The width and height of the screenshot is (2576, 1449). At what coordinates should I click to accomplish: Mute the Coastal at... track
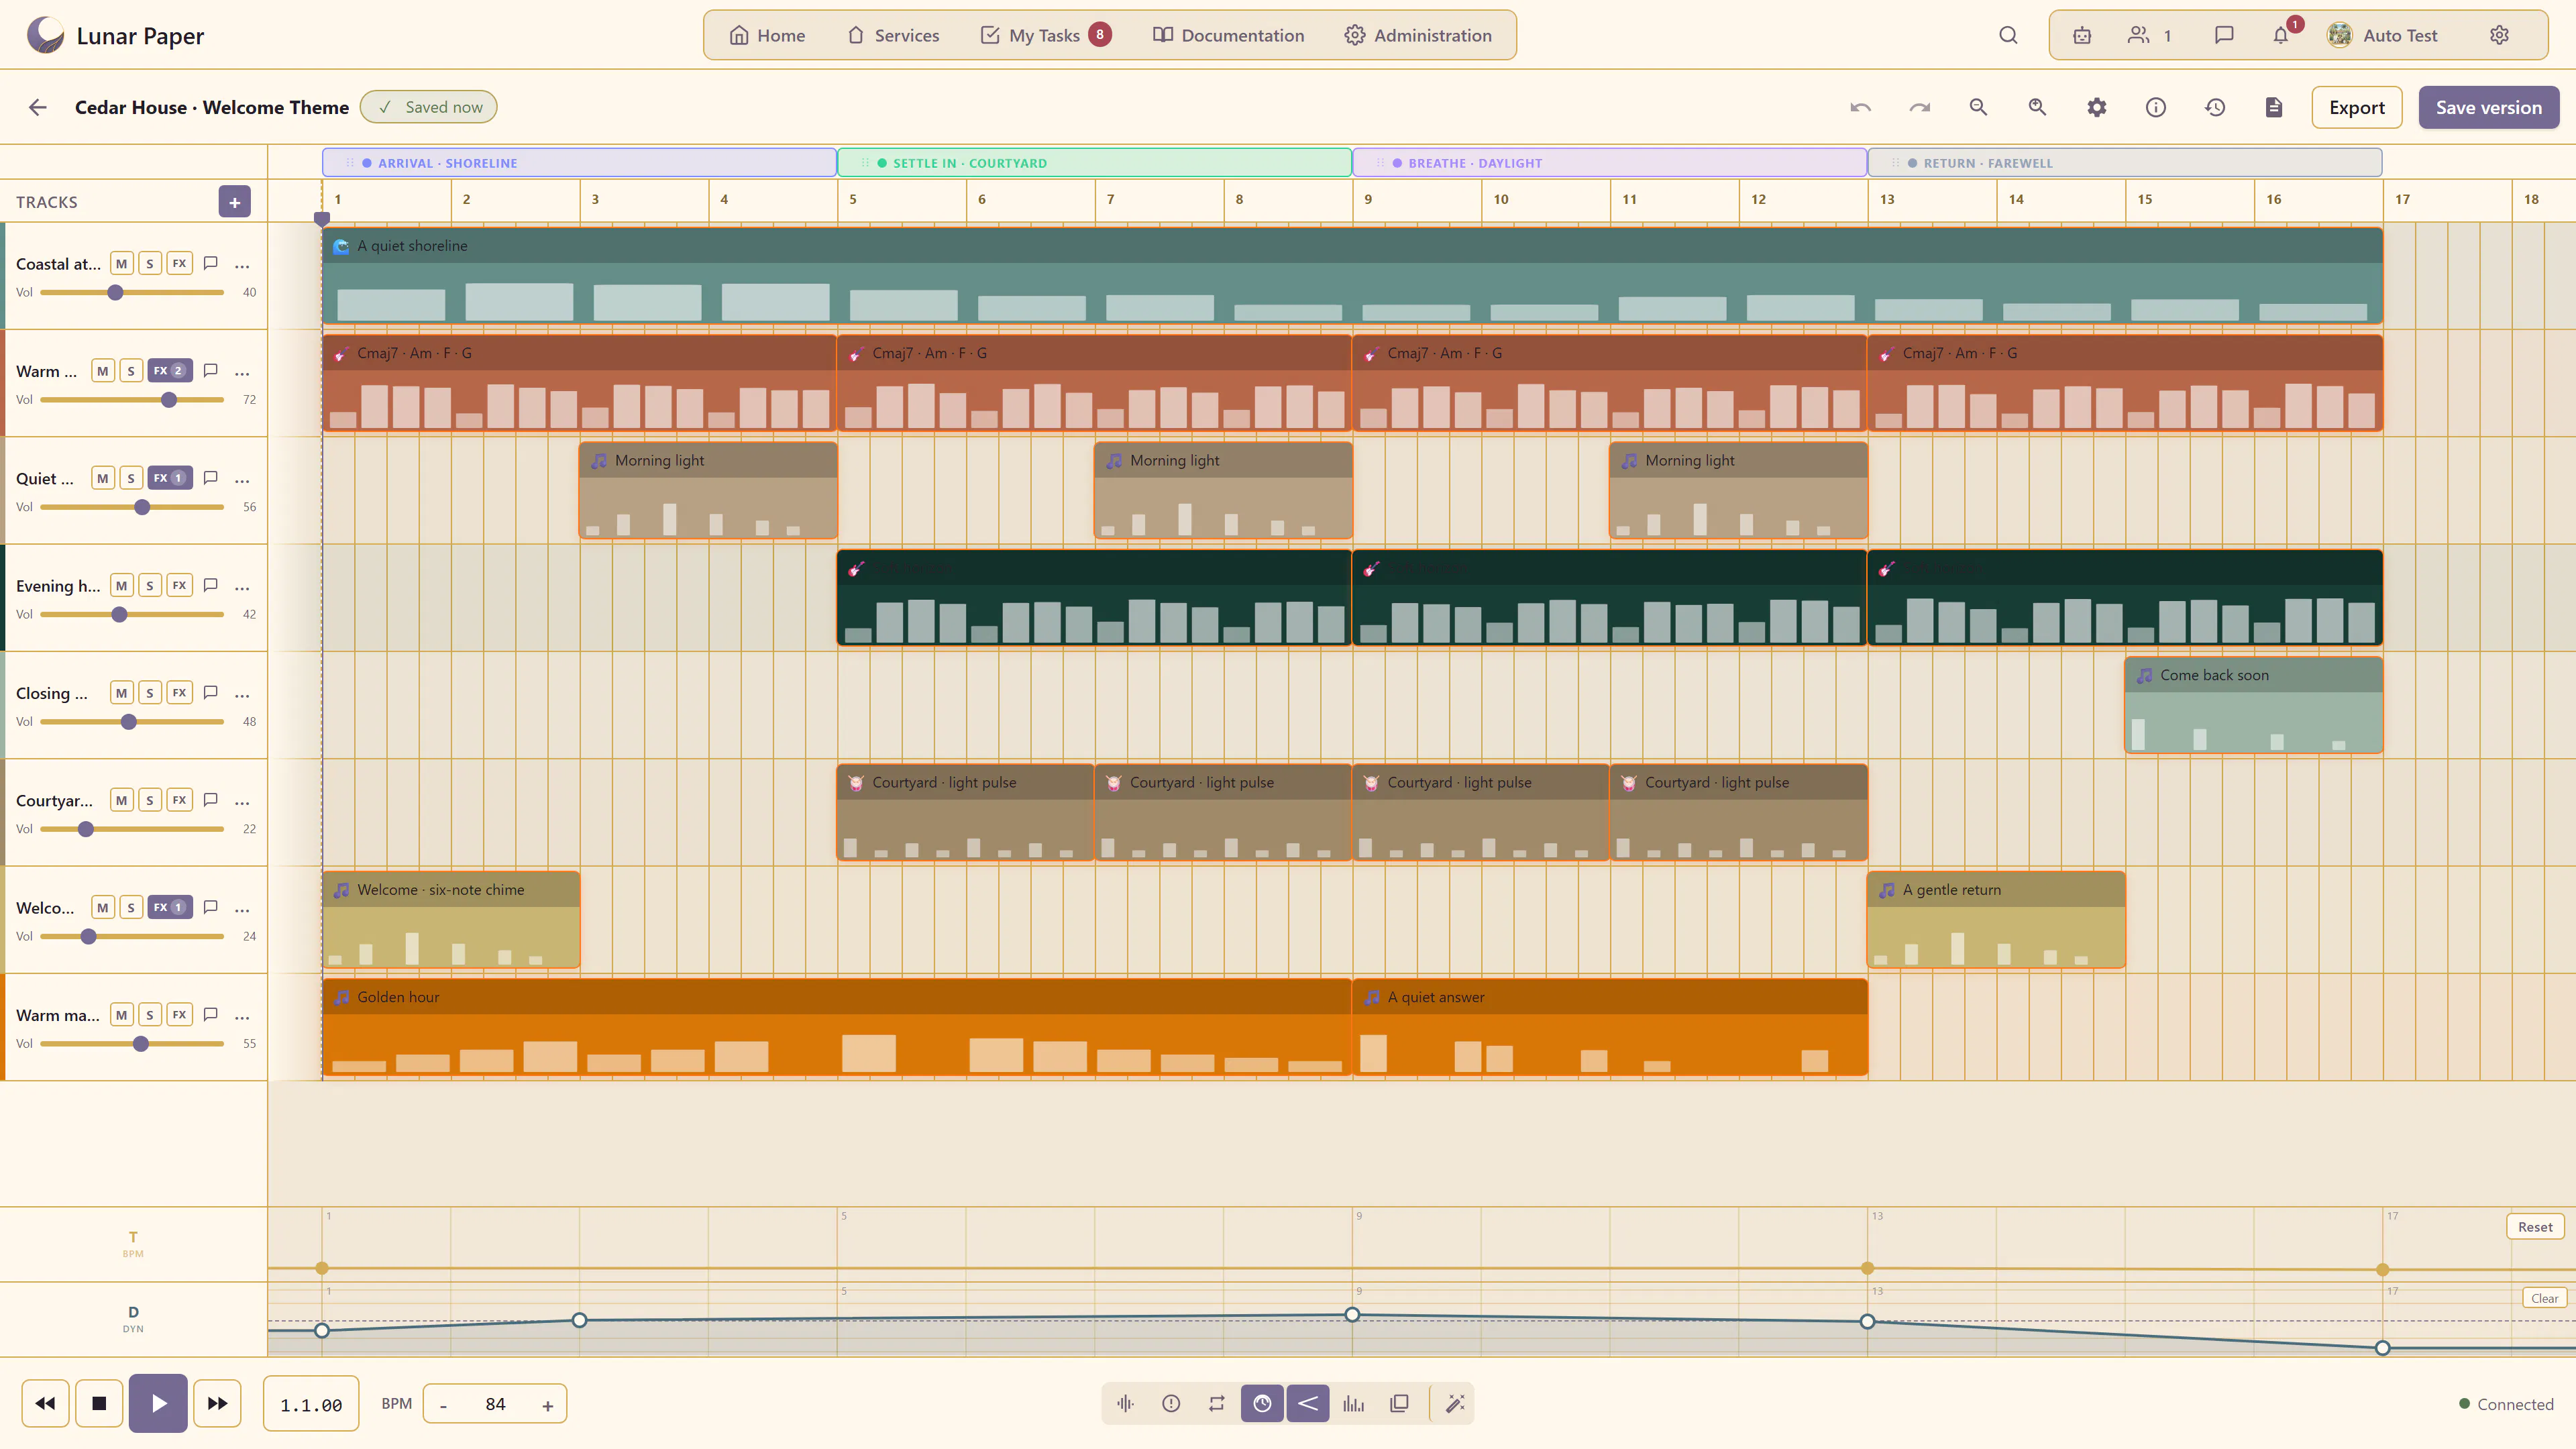[122, 263]
